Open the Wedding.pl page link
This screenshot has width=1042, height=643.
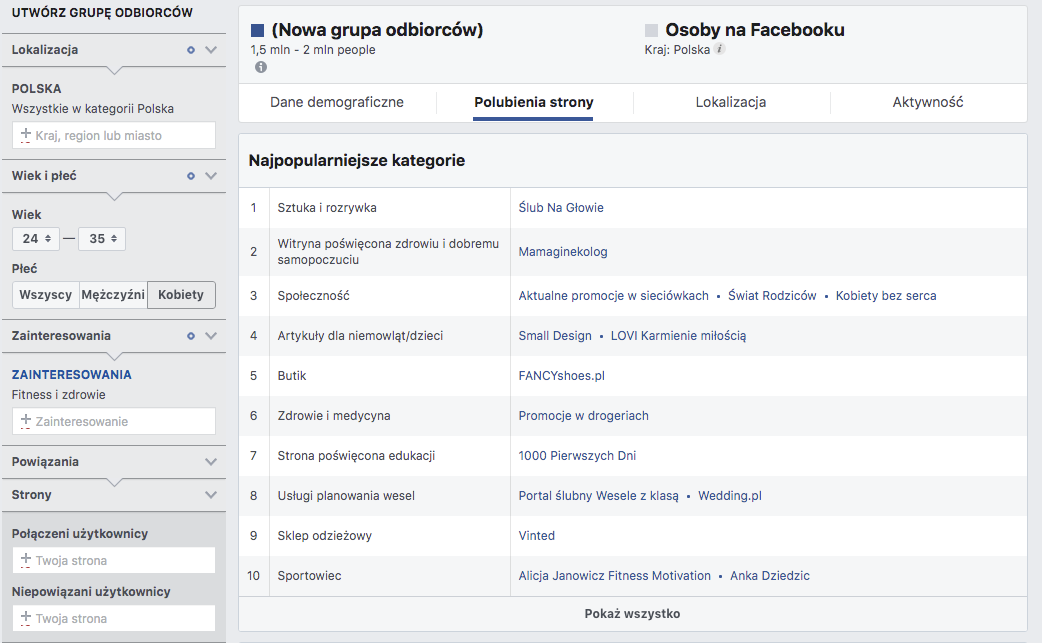click(730, 496)
